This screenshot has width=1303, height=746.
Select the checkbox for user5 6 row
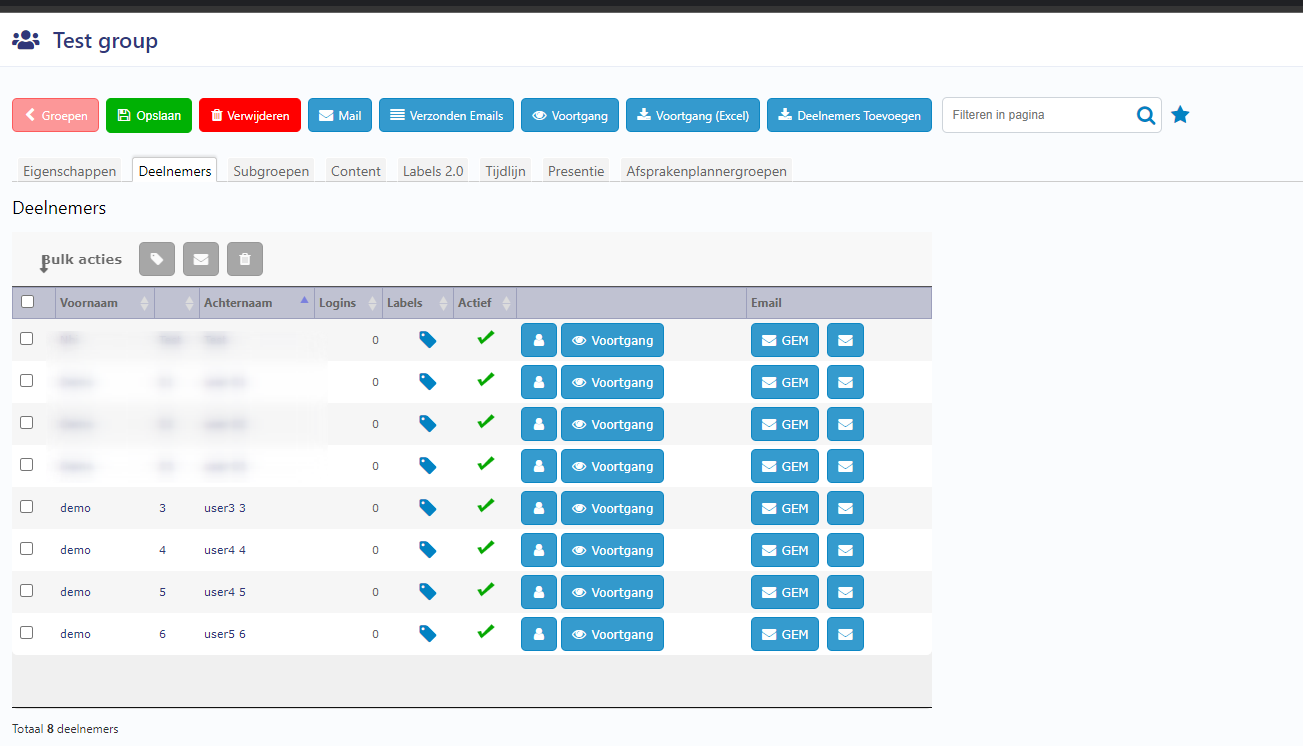pos(27,633)
